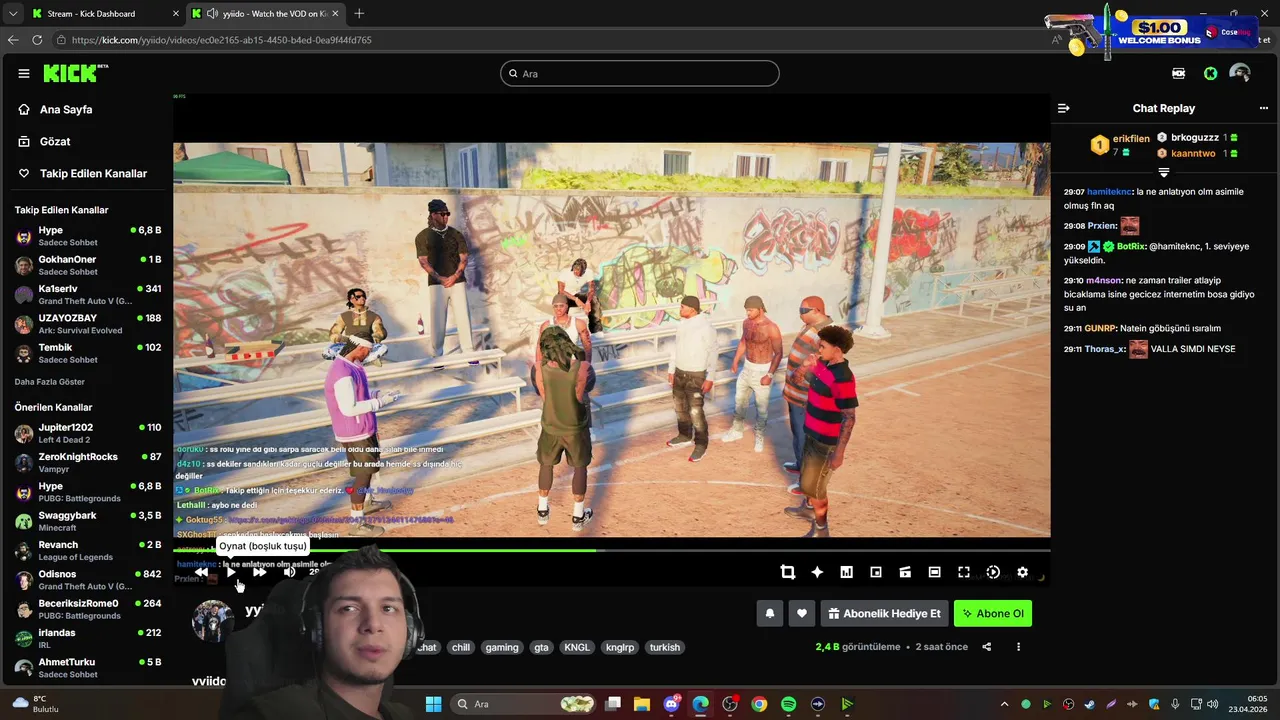1280x720 pixels.
Task: Click the crop clip icon in player
Action: (x=788, y=572)
